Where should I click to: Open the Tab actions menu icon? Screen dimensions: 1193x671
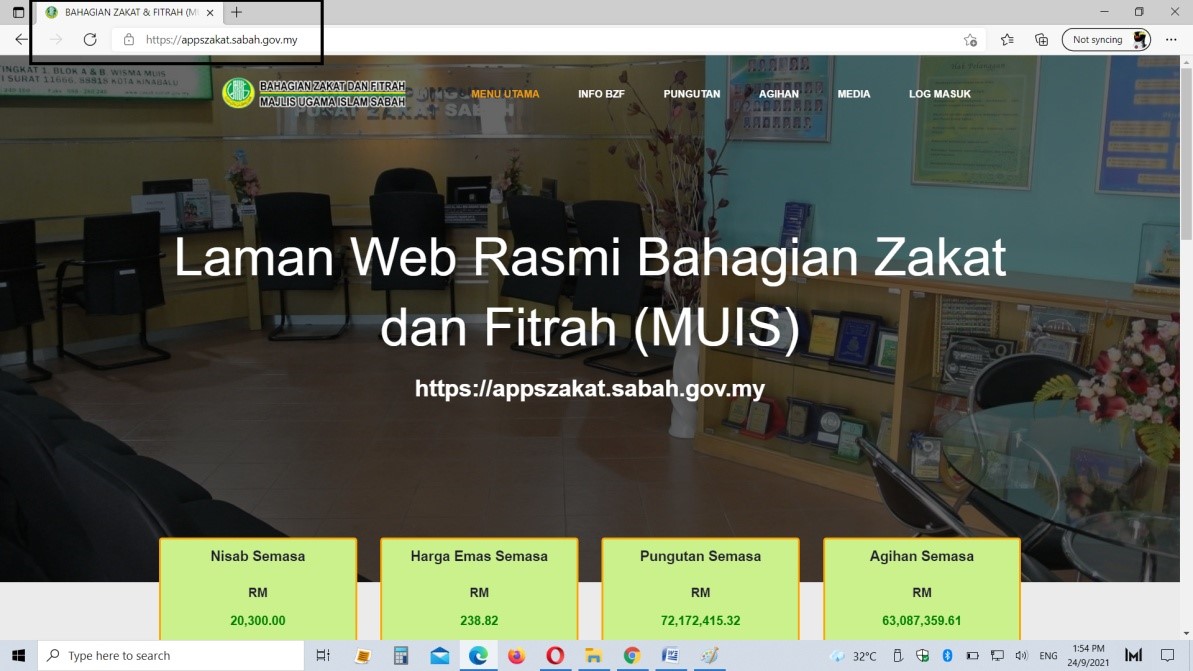tap(18, 13)
